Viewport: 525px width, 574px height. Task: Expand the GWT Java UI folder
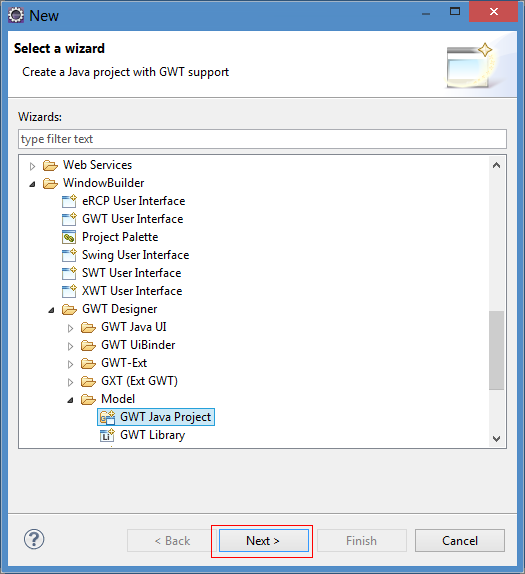pyautogui.click(x=70, y=328)
